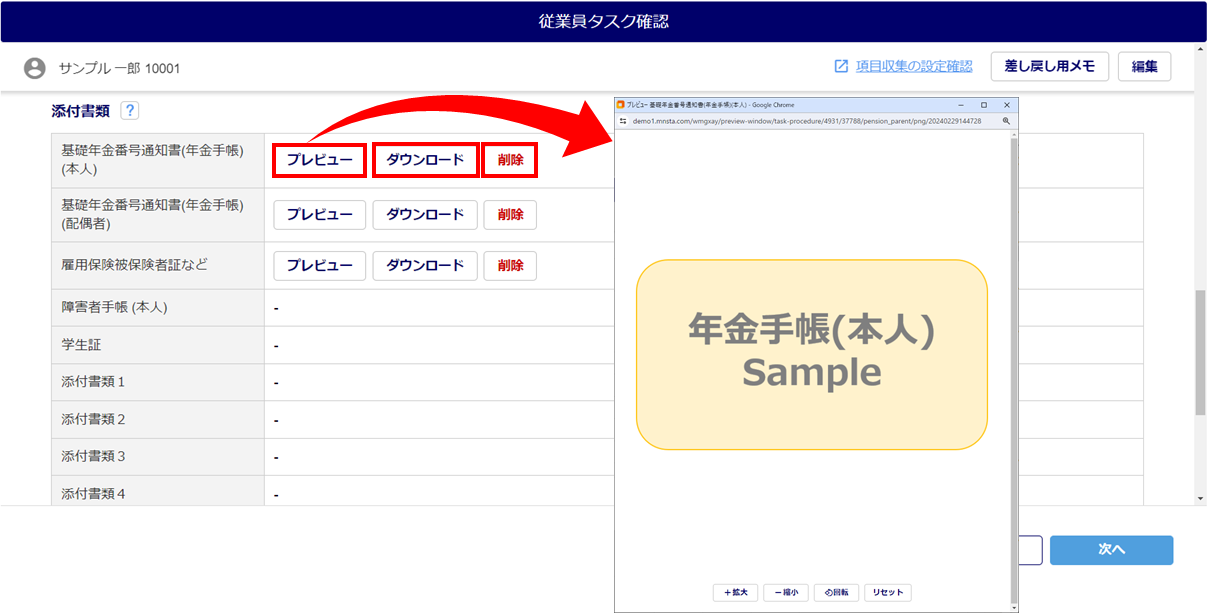Zoom out with the －縮小 button
This screenshot has width=1209, height=613.
786,592
